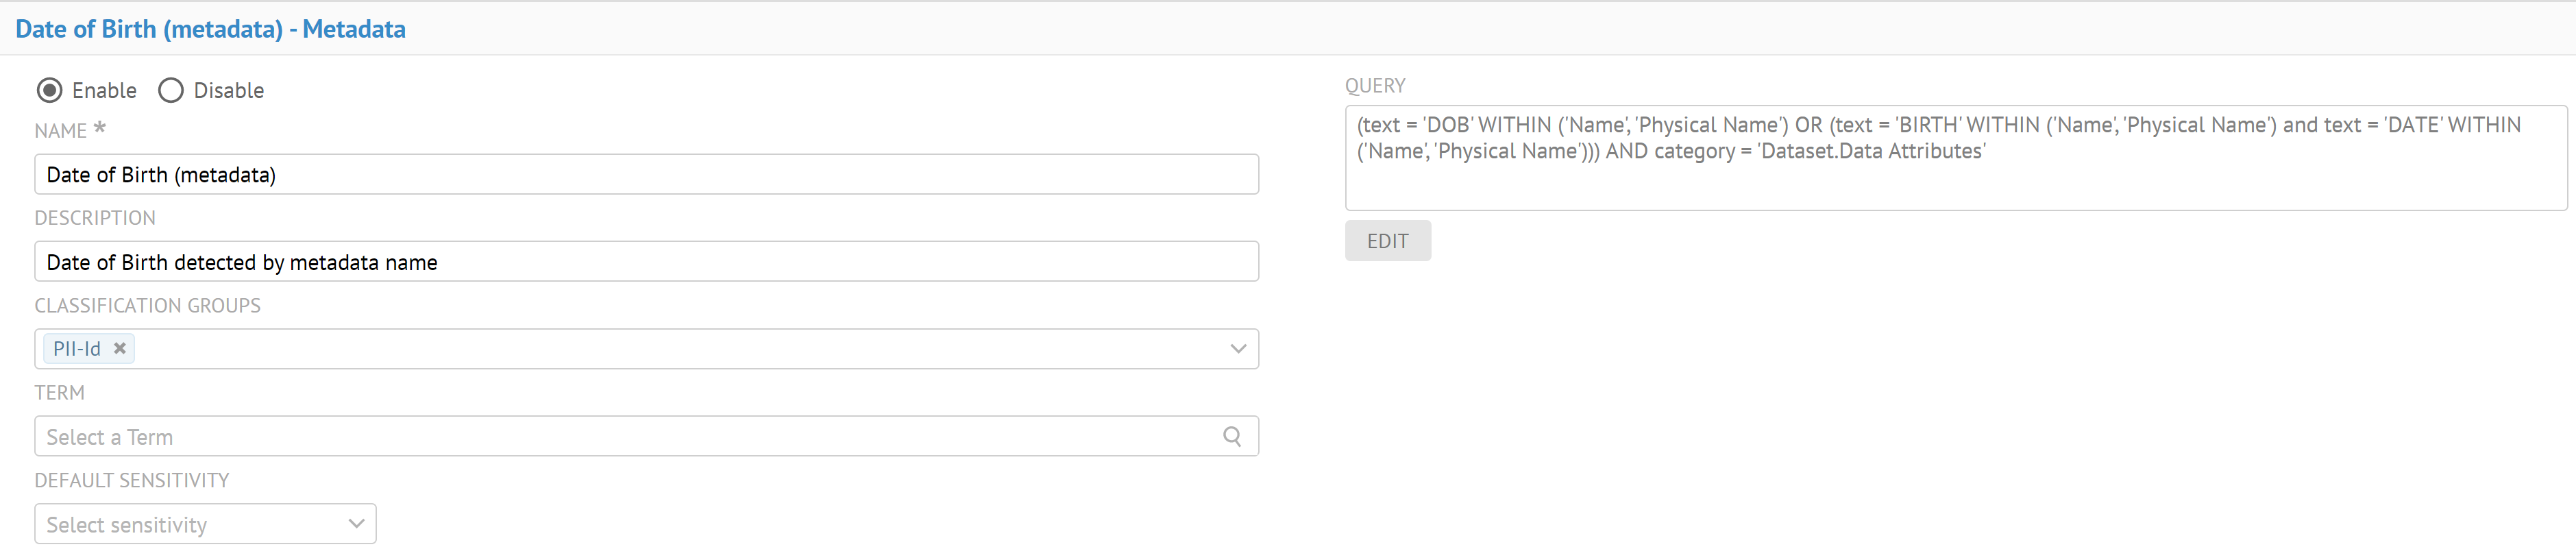This screenshot has width=2576, height=549.
Task: Focus the Description text field
Action: (646, 262)
